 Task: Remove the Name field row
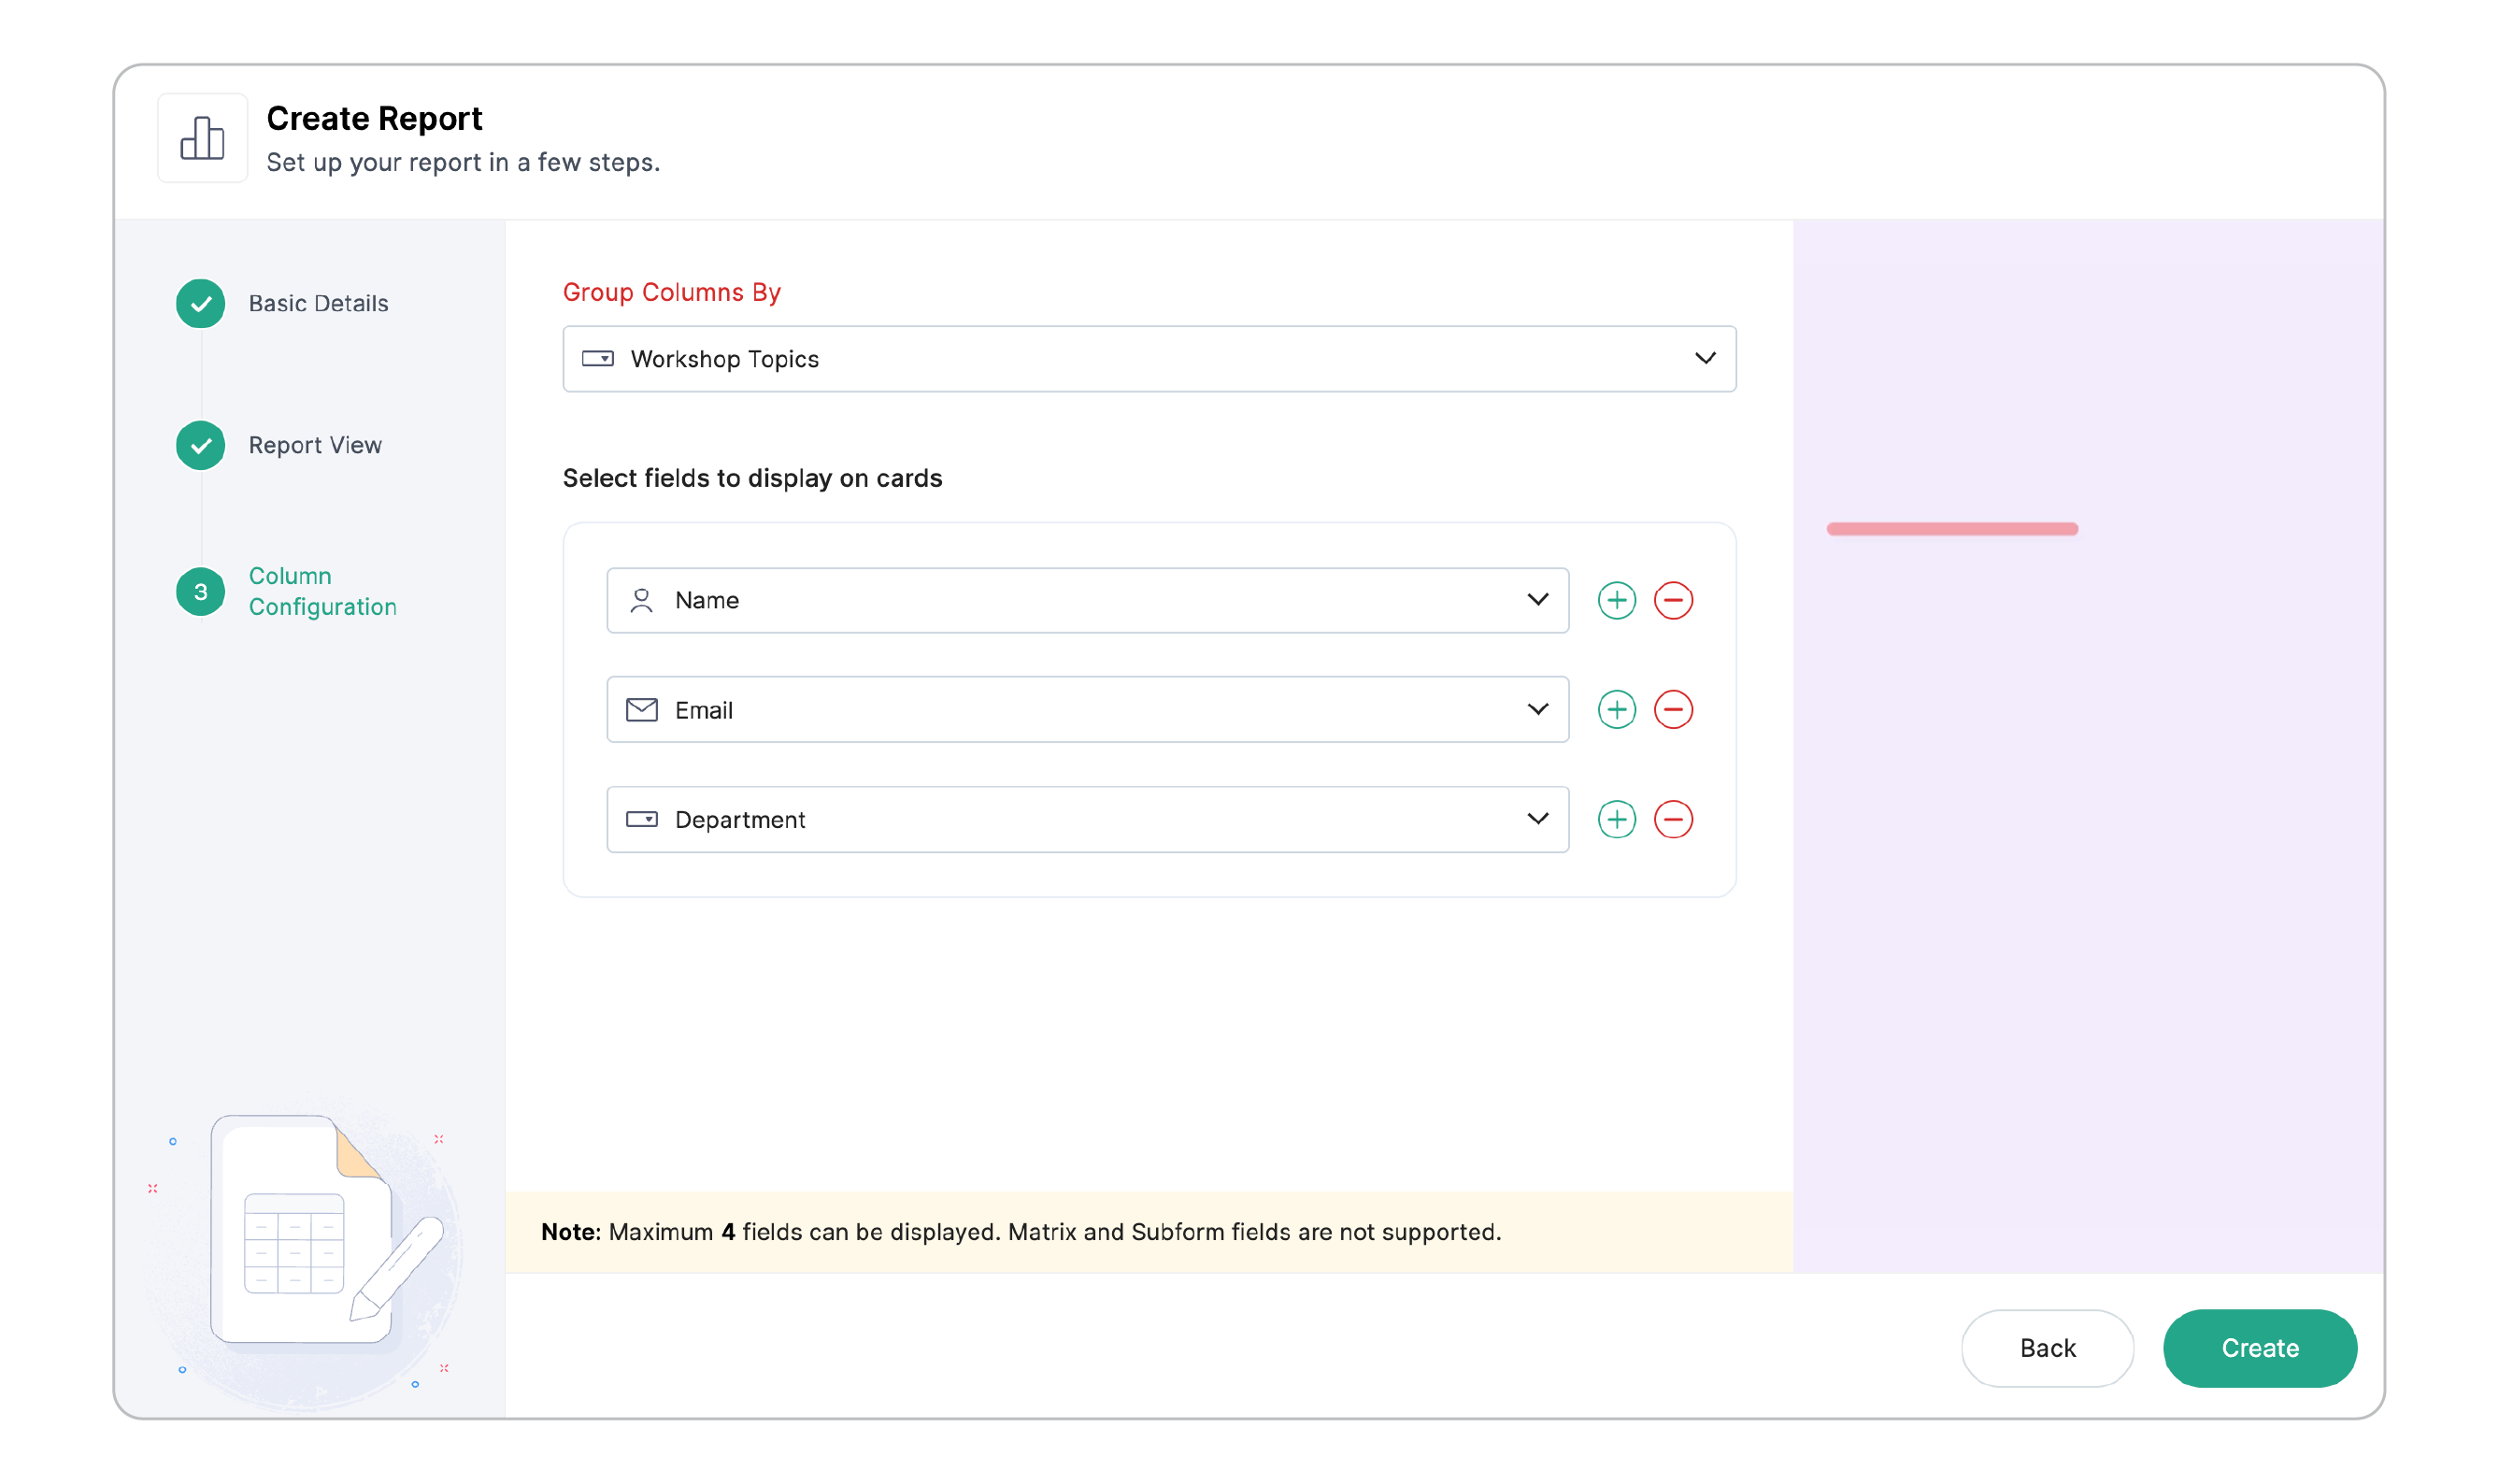[1672, 600]
